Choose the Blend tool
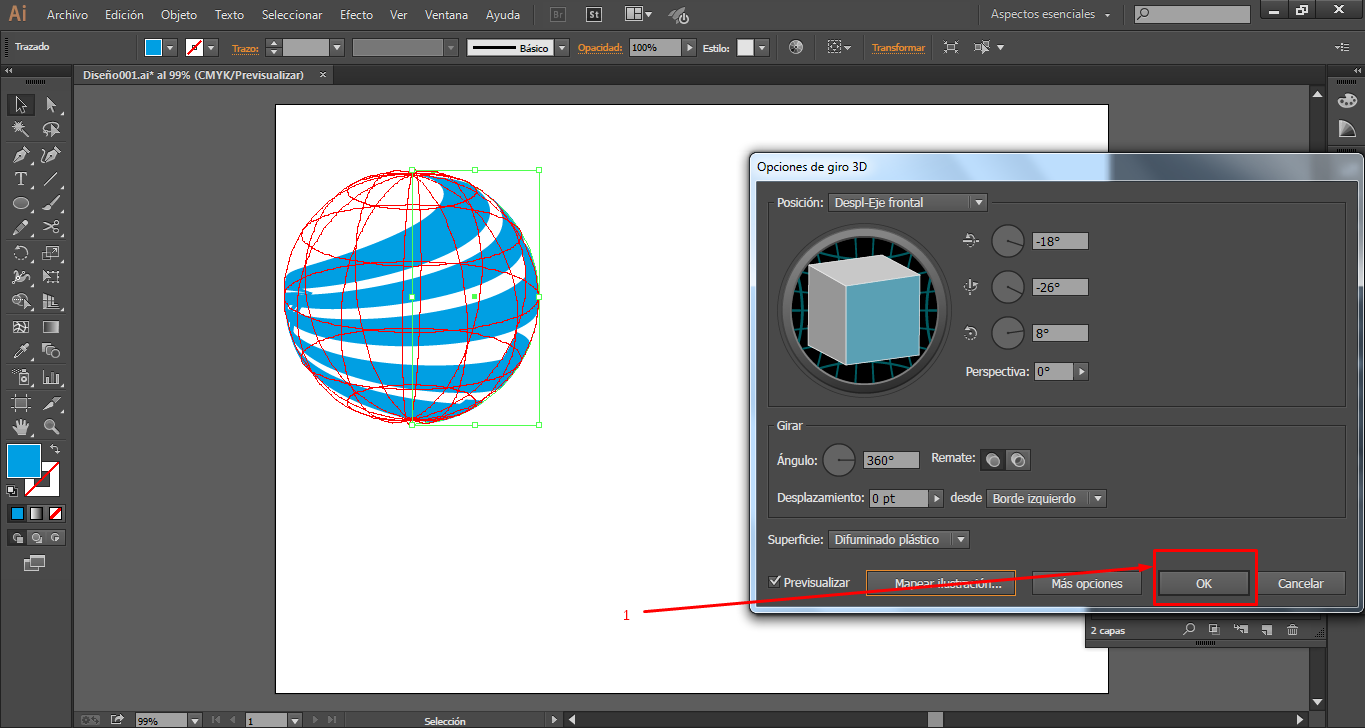Screen dimensions: 1365x728 (x=51, y=351)
